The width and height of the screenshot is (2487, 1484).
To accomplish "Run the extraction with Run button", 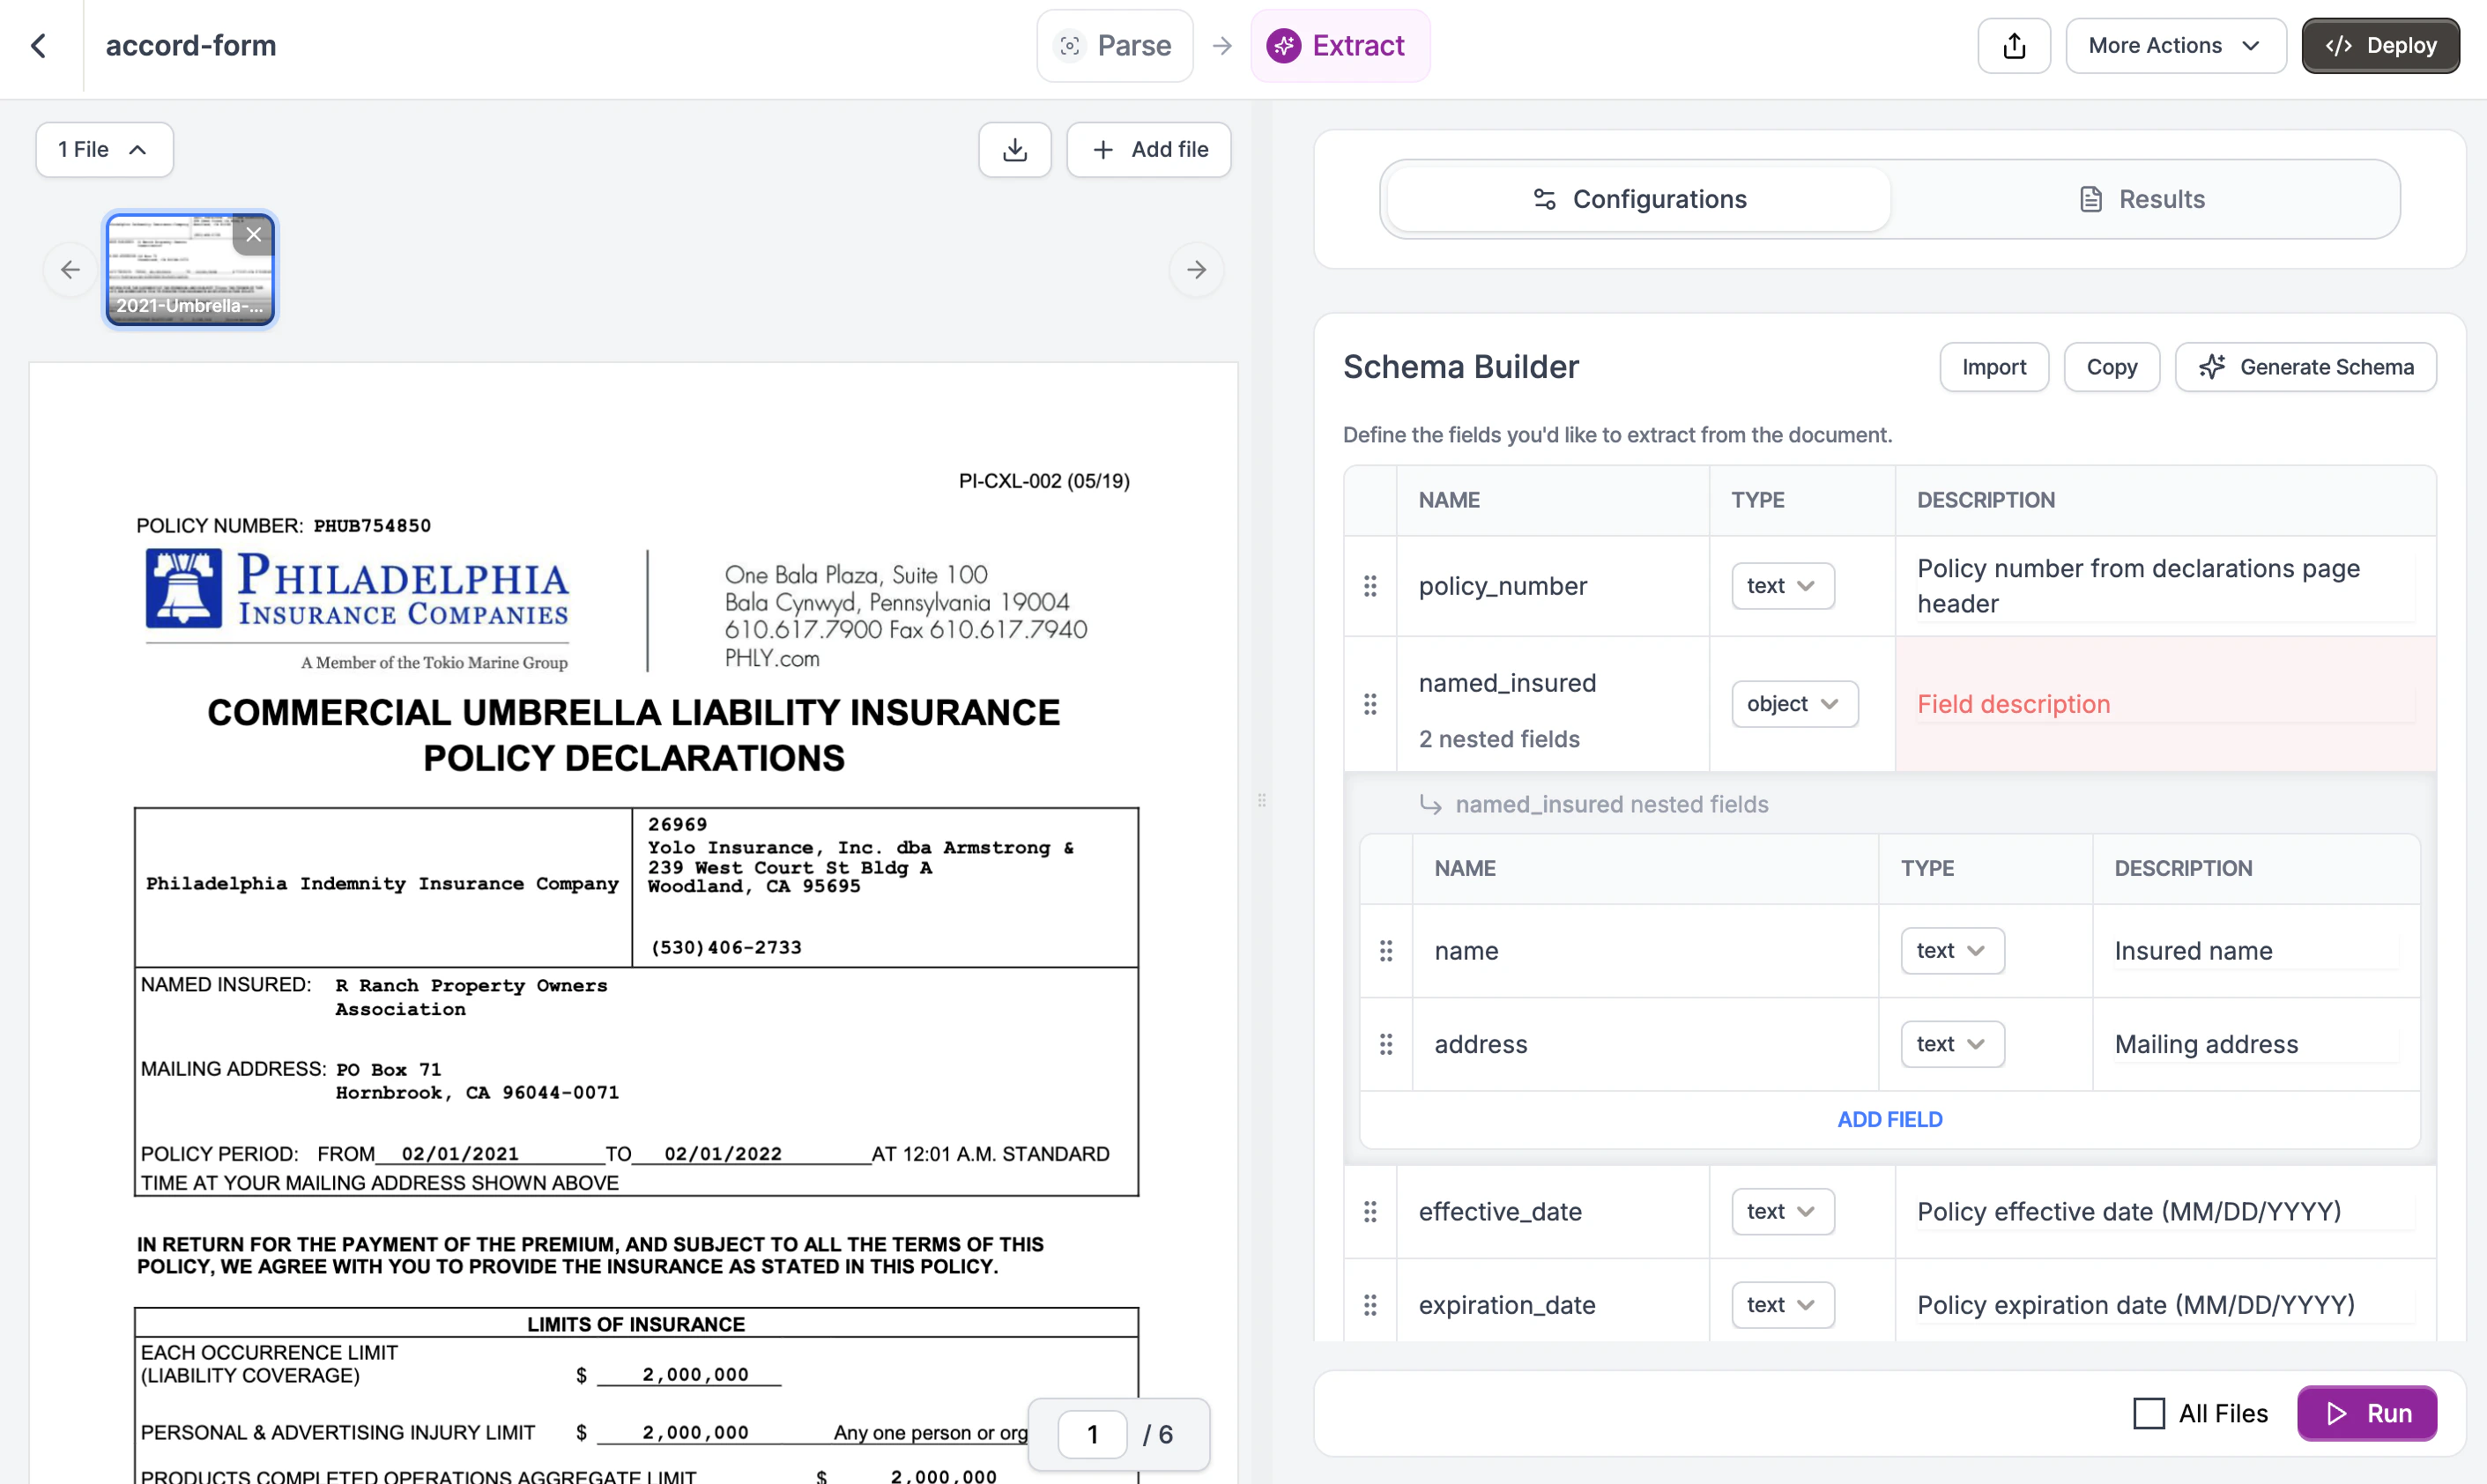I will 2366,1412.
